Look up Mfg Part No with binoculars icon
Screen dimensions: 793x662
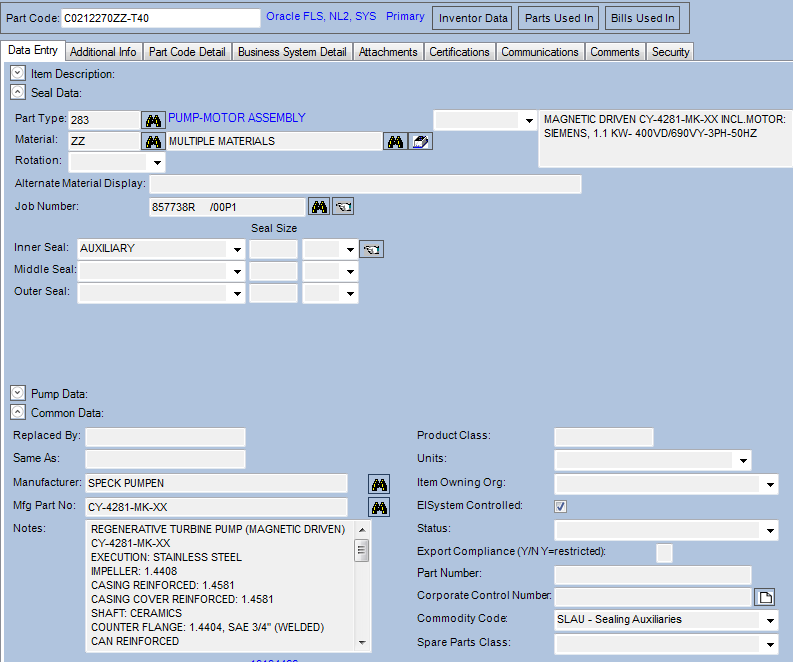click(379, 507)
